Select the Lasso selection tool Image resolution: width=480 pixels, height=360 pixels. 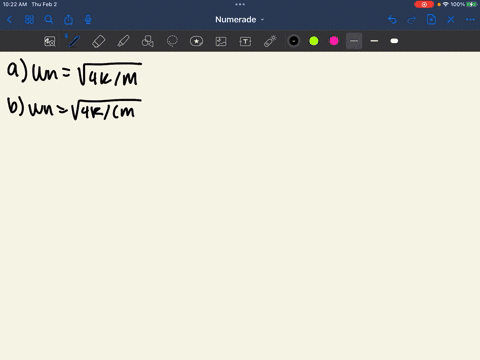coord(172,41)
